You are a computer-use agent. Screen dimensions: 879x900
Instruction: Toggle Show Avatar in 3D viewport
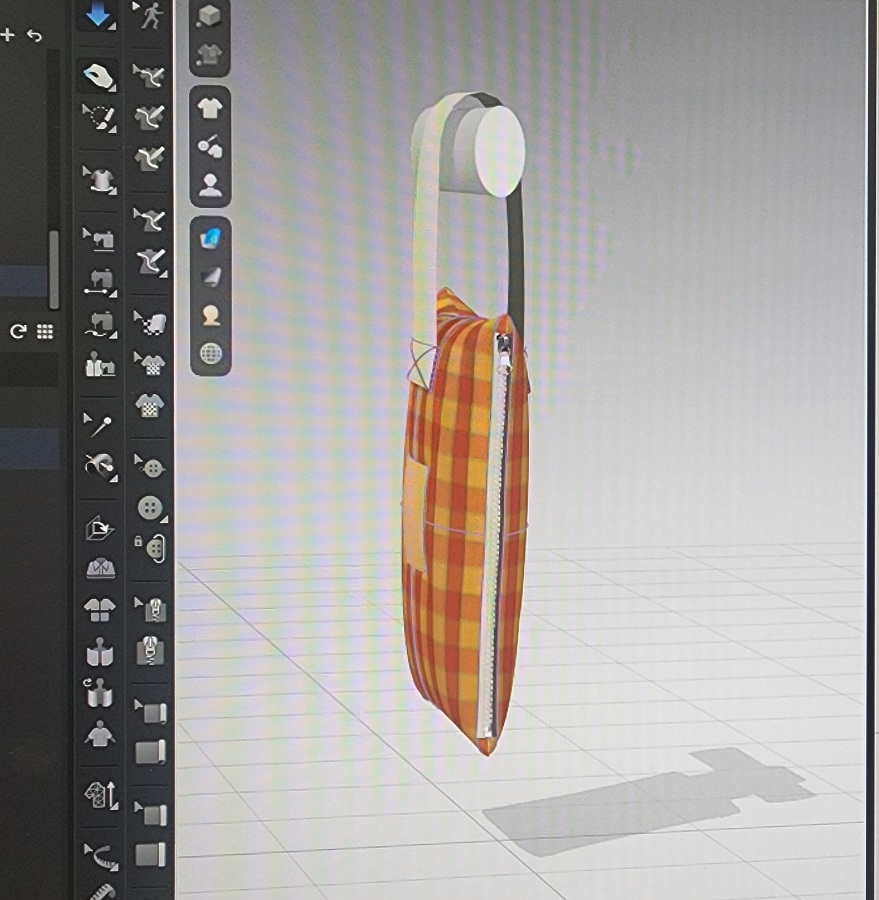(210, 184)
